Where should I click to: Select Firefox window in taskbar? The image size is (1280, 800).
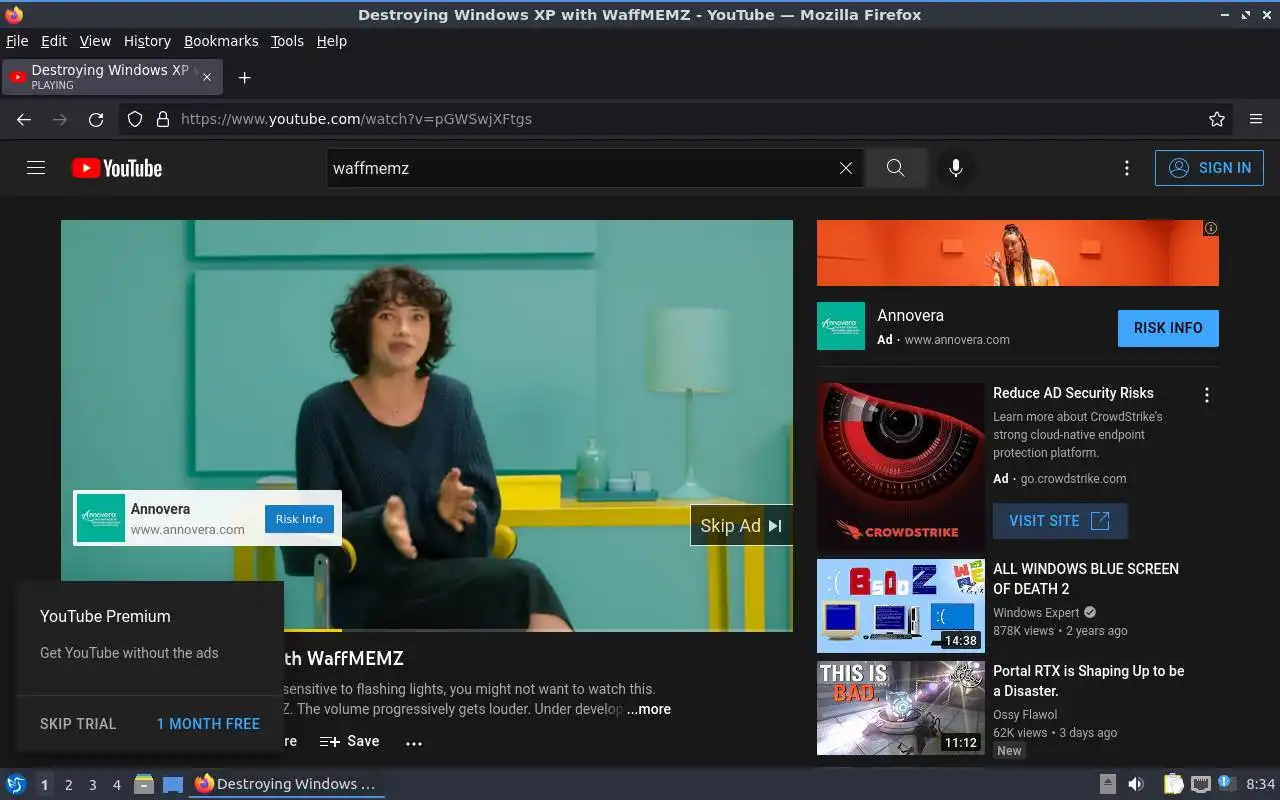[286, 784]
